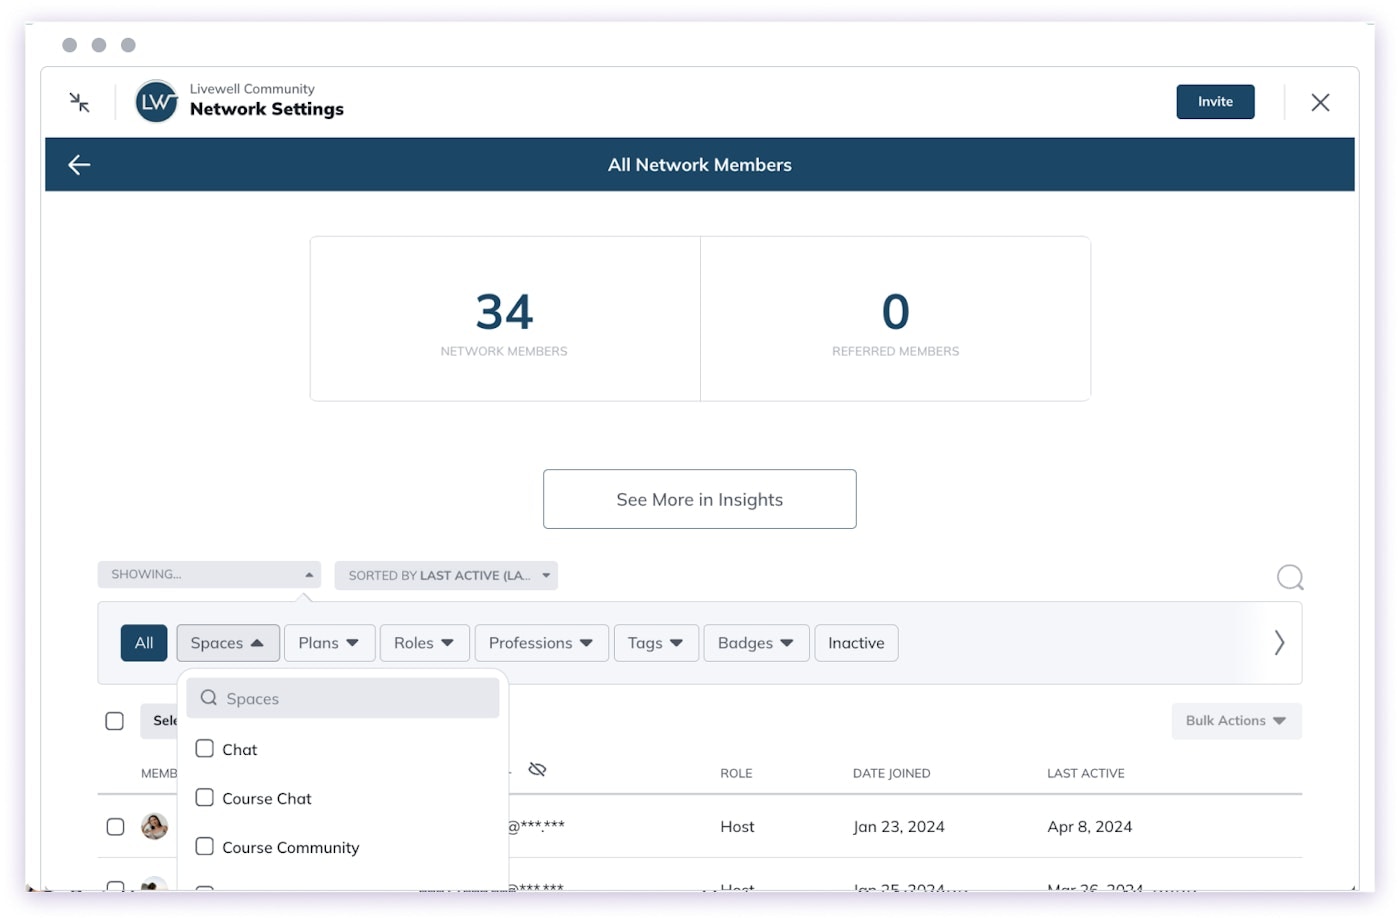1400x921 pixels.
Task: Expand the Badges filter dropdown
Action: point(756,643)
